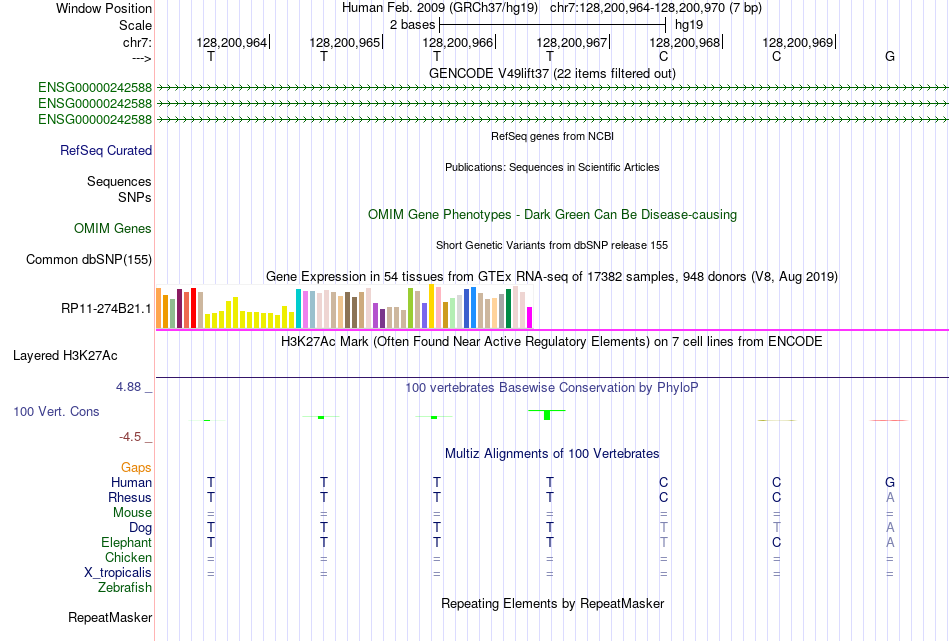Click position label 128,200,967
Image resolution: width=950 pixels, height=641 pixels.
tap(571, 42)
